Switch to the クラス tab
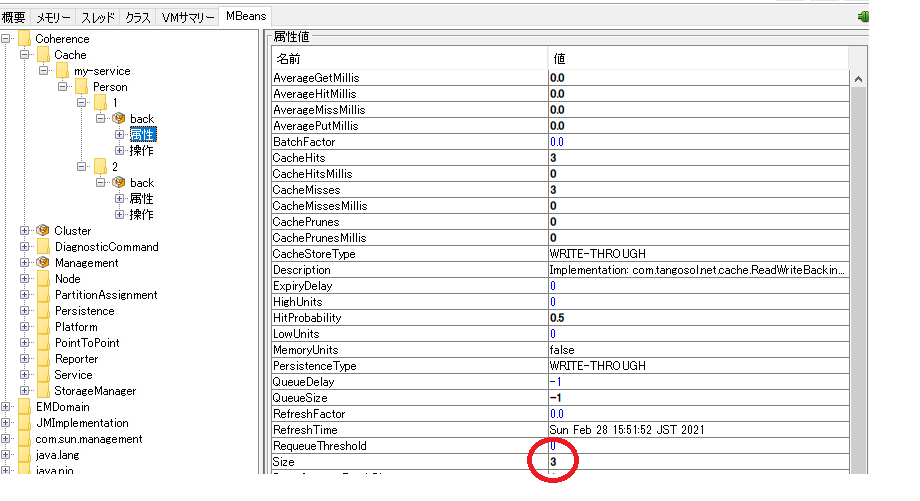This screenshot has width=920, height=501. coord(138,17)
